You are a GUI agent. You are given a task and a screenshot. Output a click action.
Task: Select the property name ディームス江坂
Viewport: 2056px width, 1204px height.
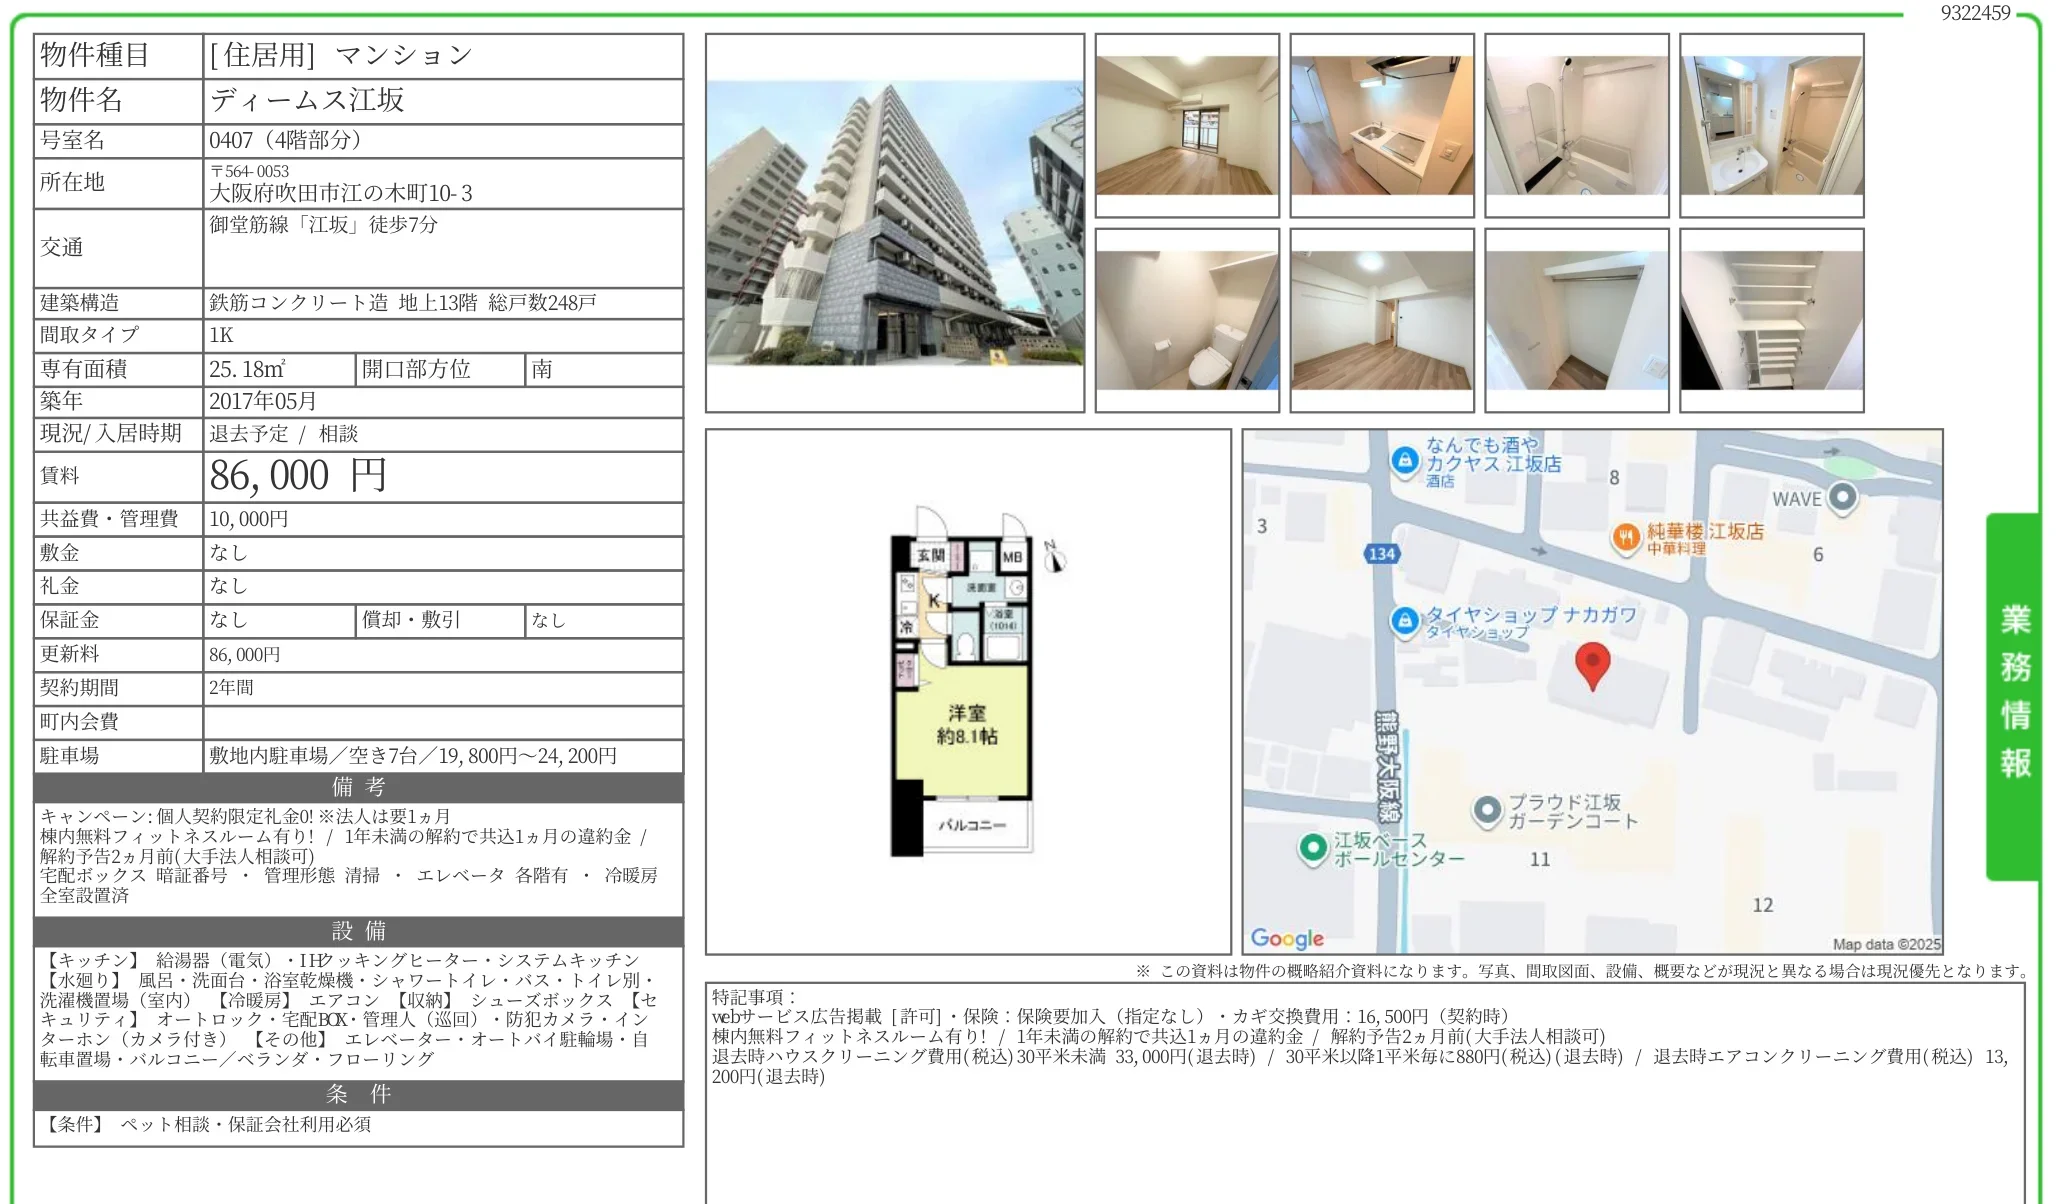tap(307, 100)
